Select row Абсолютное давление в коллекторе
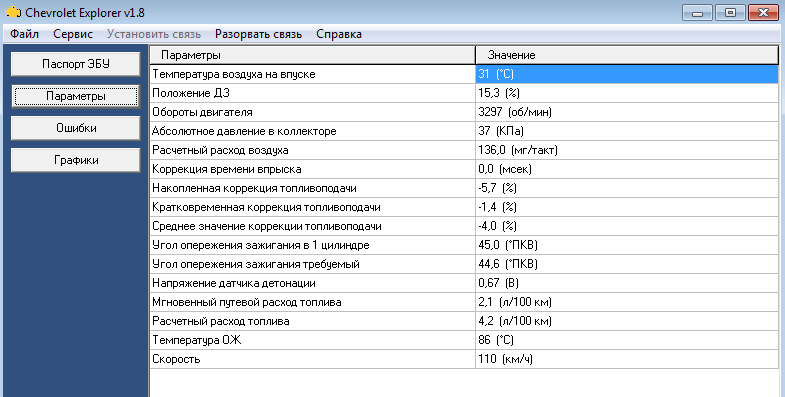Image resolution: width=785 pixels, height=397 pixels. tap(464, 131)
